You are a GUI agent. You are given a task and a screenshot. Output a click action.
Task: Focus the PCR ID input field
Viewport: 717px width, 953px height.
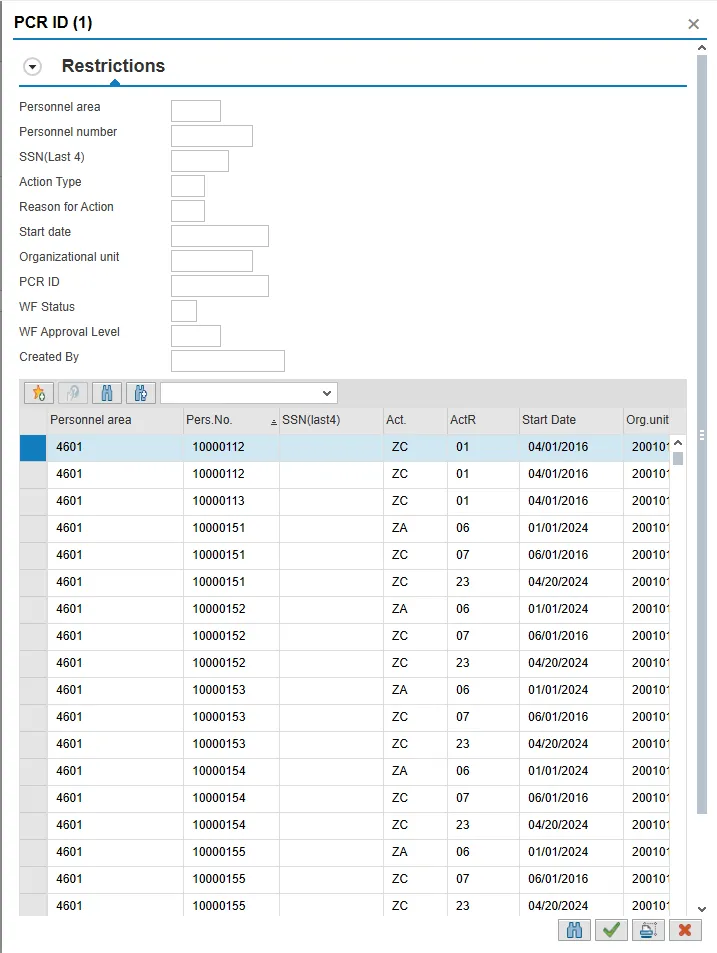pos(220,286)
